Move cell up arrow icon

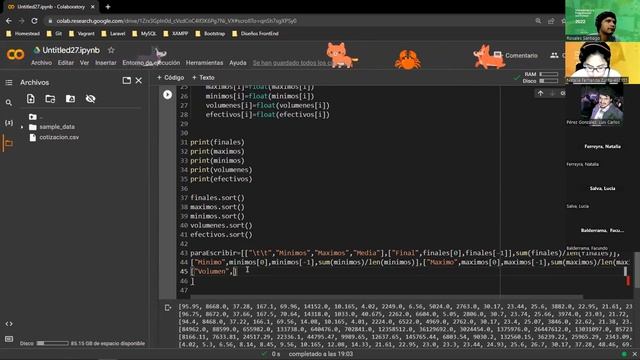540,93
